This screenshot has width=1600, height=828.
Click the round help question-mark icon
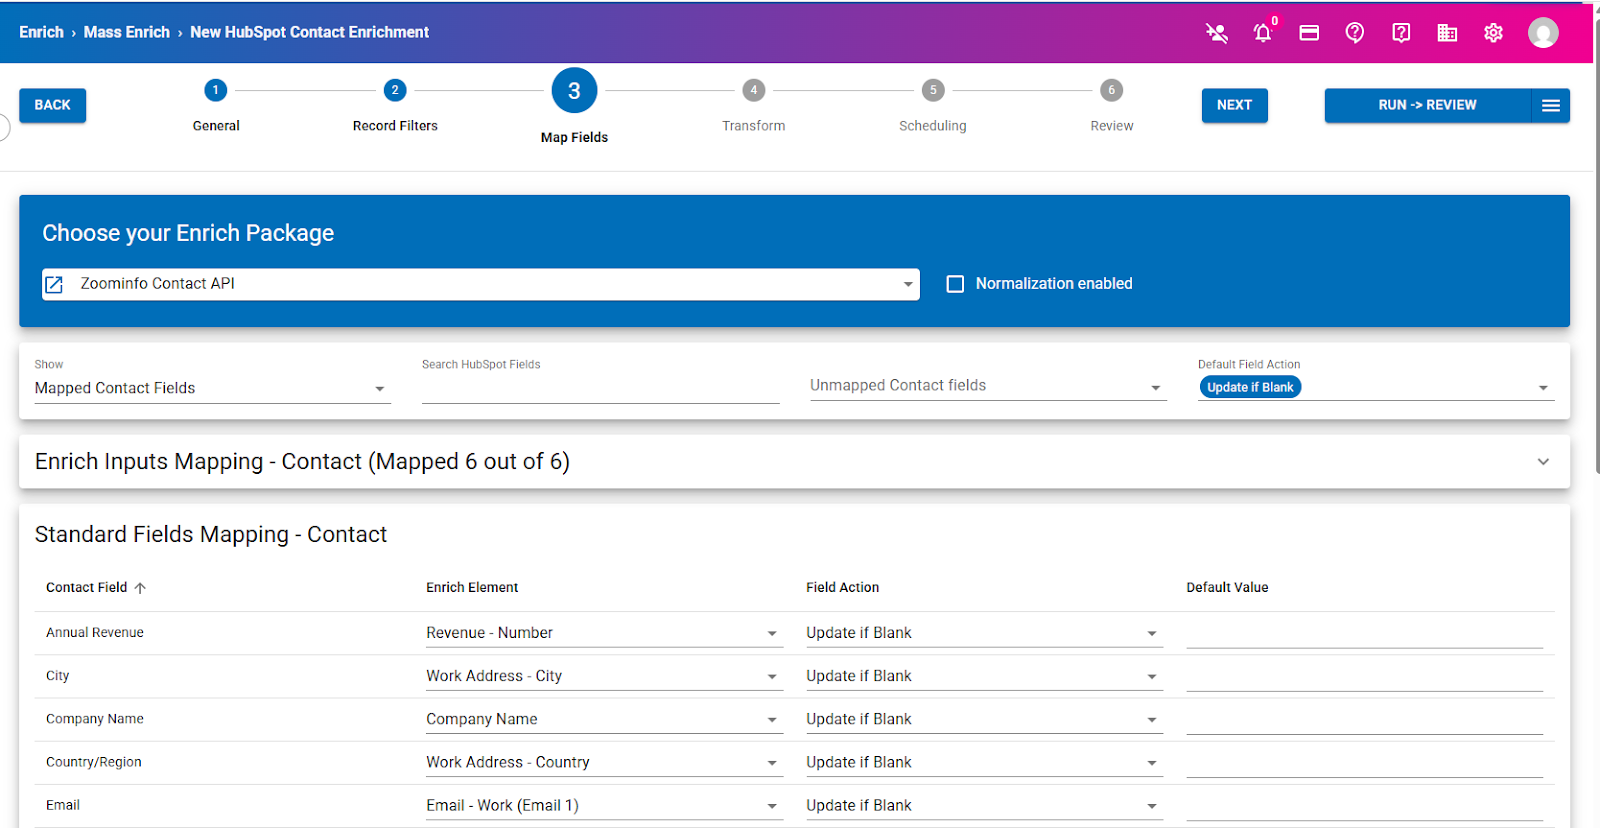click(x=1355, y=33)
